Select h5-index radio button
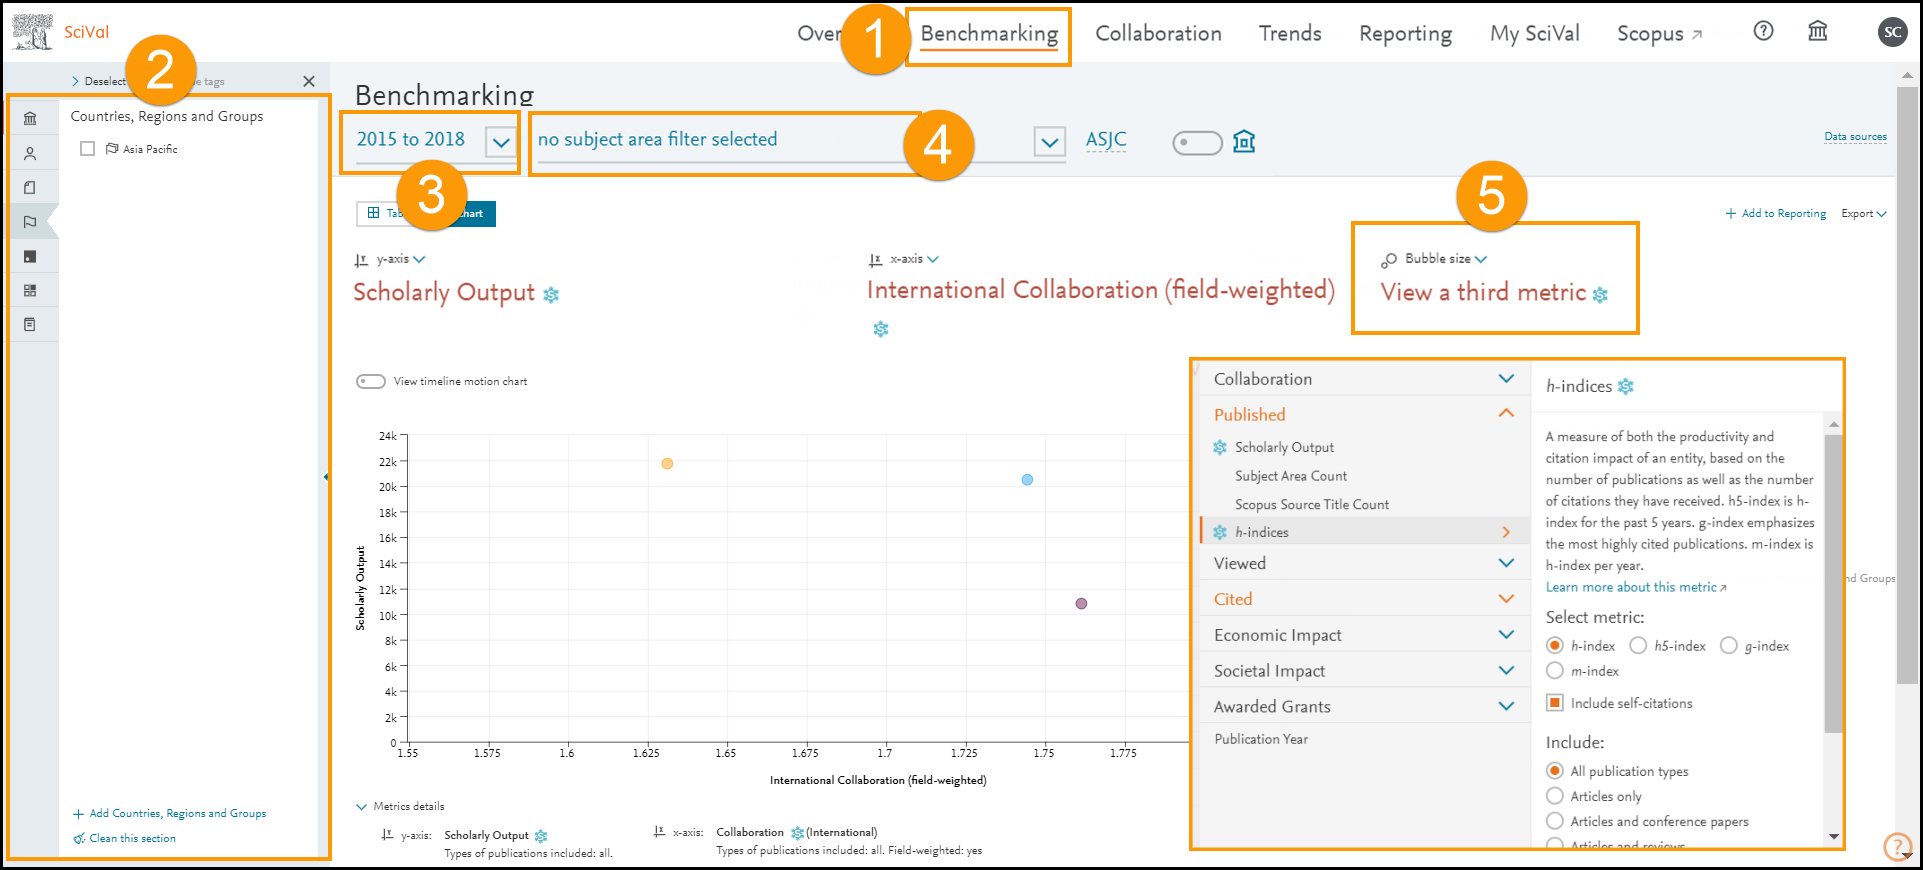This screenshot has height=870, width=1923. point(1638,646)
